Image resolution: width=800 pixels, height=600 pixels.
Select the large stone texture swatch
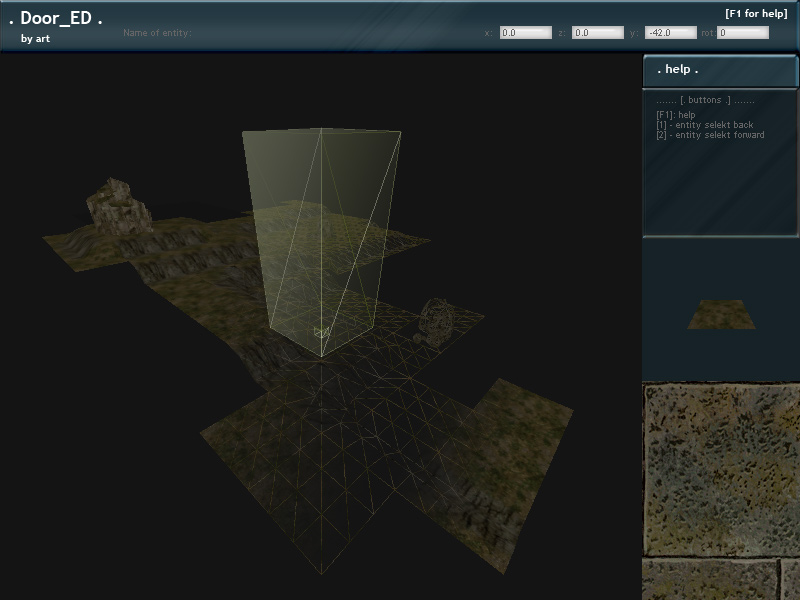pyautogui.click(x=721, y=470)
